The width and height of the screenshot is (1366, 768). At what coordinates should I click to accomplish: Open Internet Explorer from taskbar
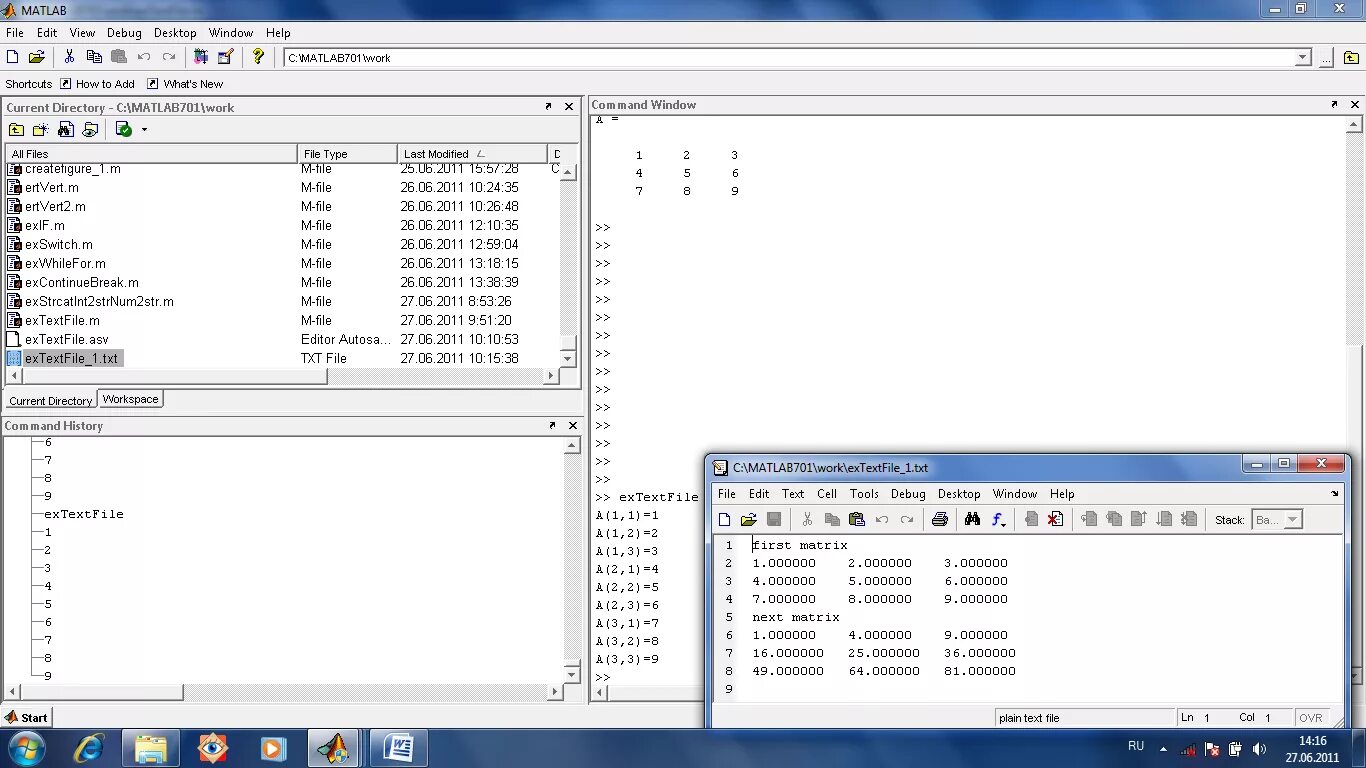90,748
